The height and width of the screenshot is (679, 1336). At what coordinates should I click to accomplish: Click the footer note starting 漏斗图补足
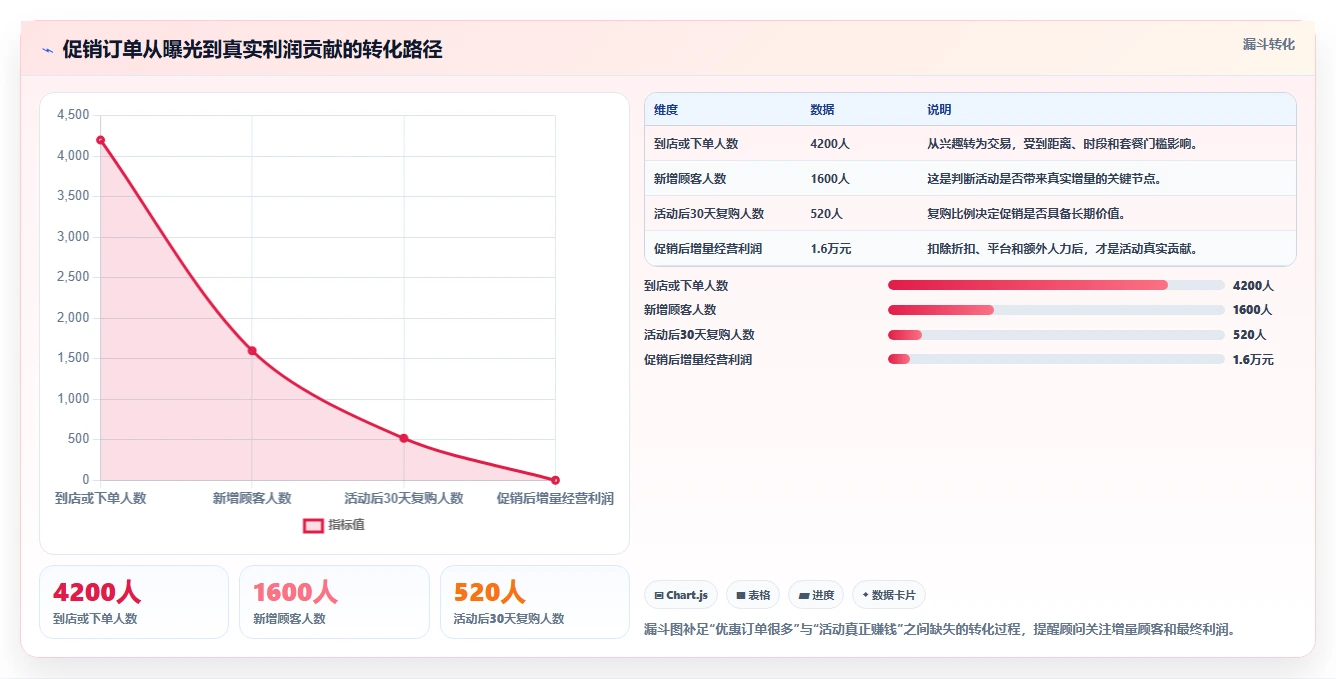(x=941, y=630)
